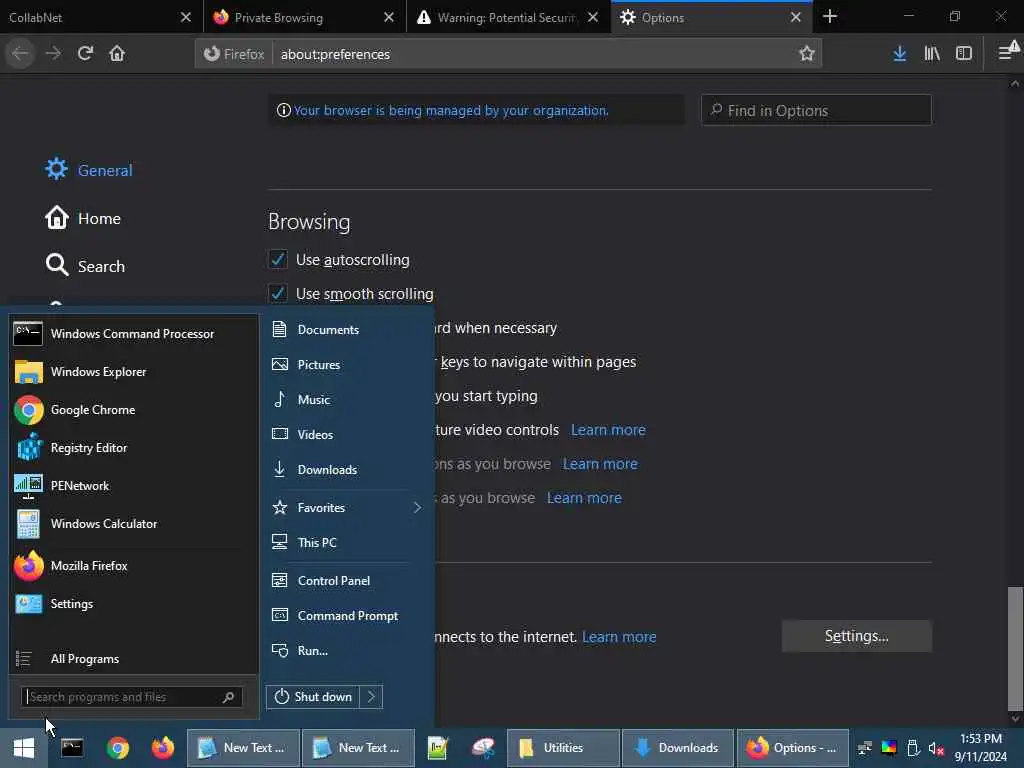
Task: Close the Options tab
Action: coord(795,17)
